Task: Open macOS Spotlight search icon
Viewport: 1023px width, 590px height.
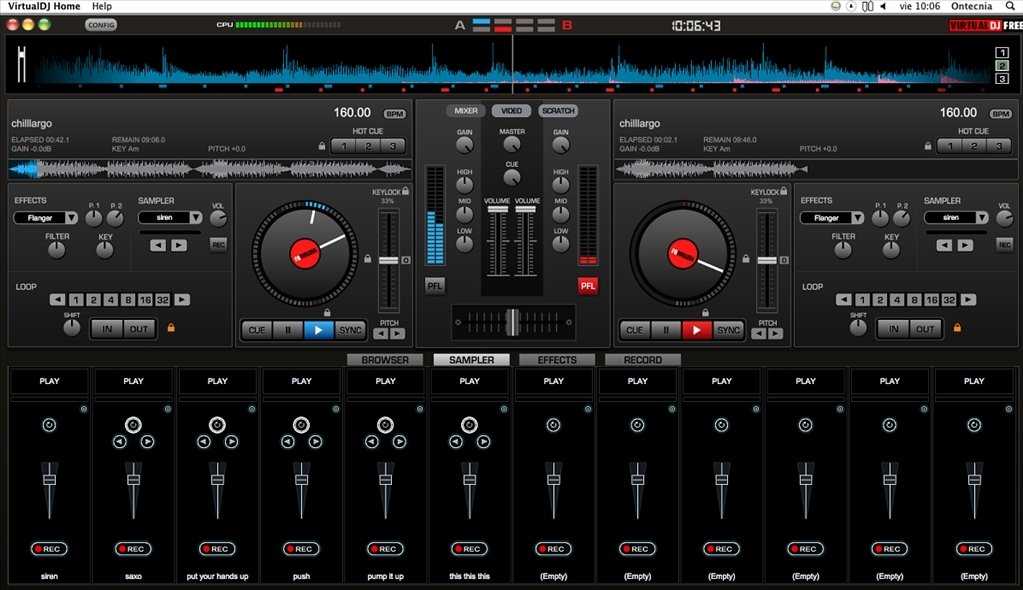Action: click(1010, 6)
